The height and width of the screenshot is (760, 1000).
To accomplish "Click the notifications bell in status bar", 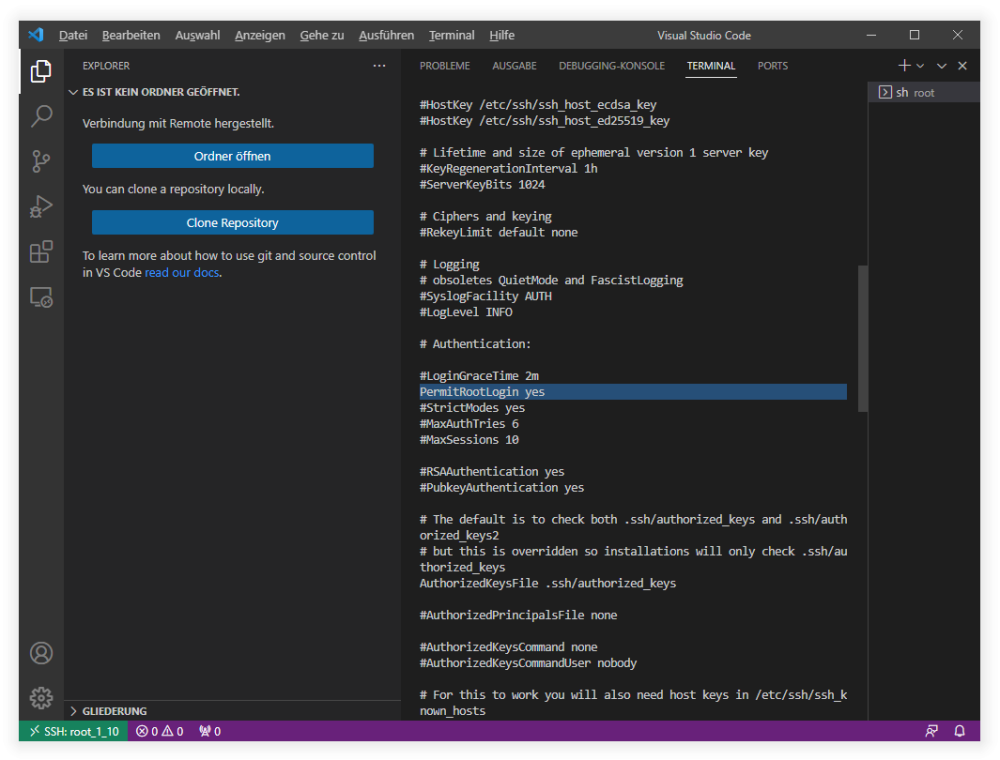I will coord(959,731).
